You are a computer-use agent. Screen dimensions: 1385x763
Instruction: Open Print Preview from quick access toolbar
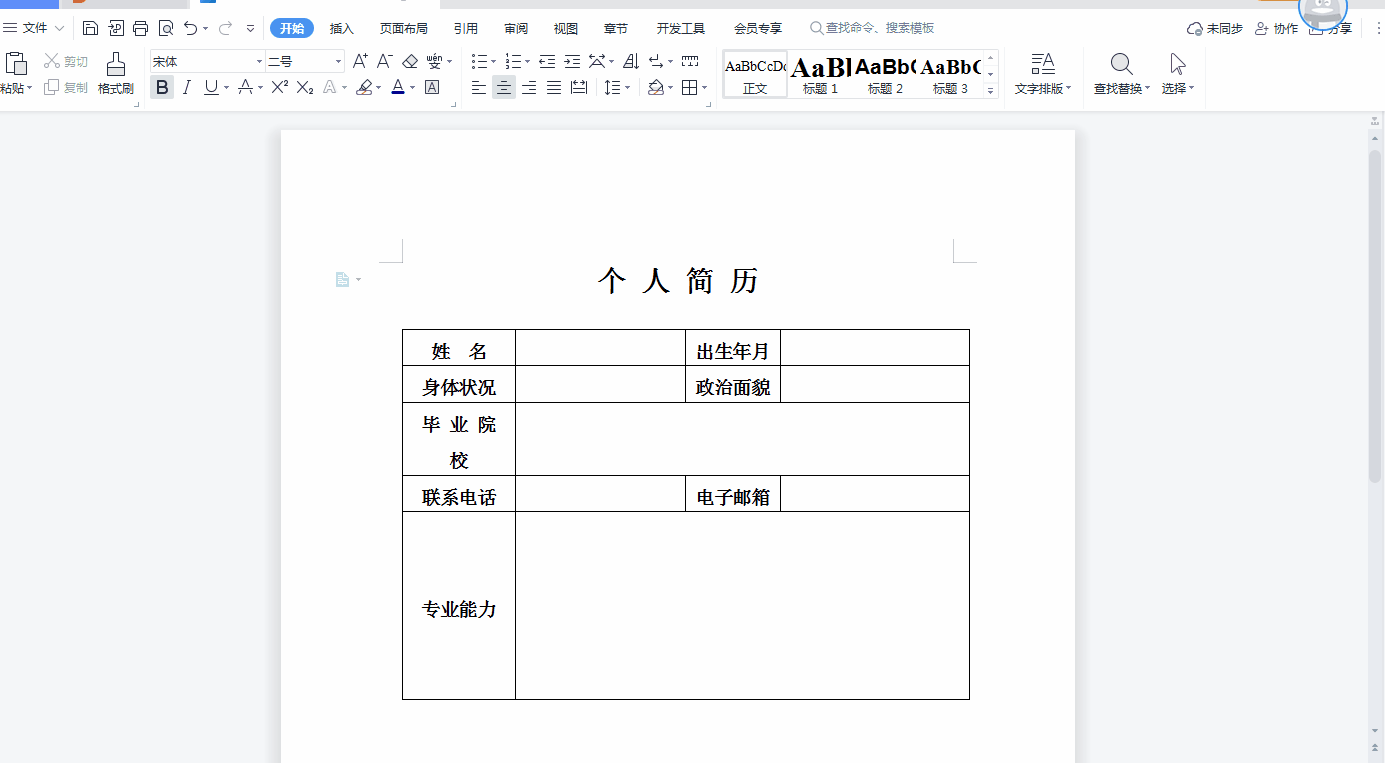[x=166, y=28]
